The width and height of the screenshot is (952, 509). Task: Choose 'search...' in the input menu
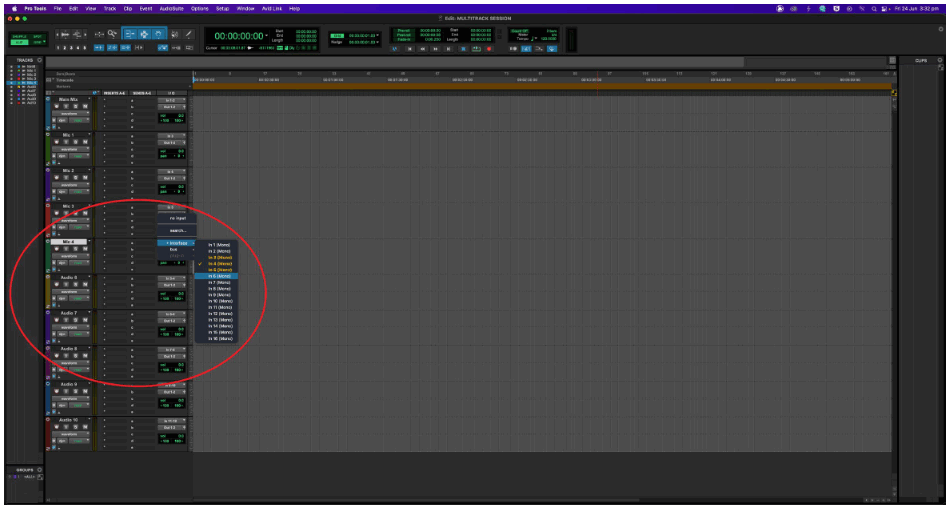pos(177,231)
